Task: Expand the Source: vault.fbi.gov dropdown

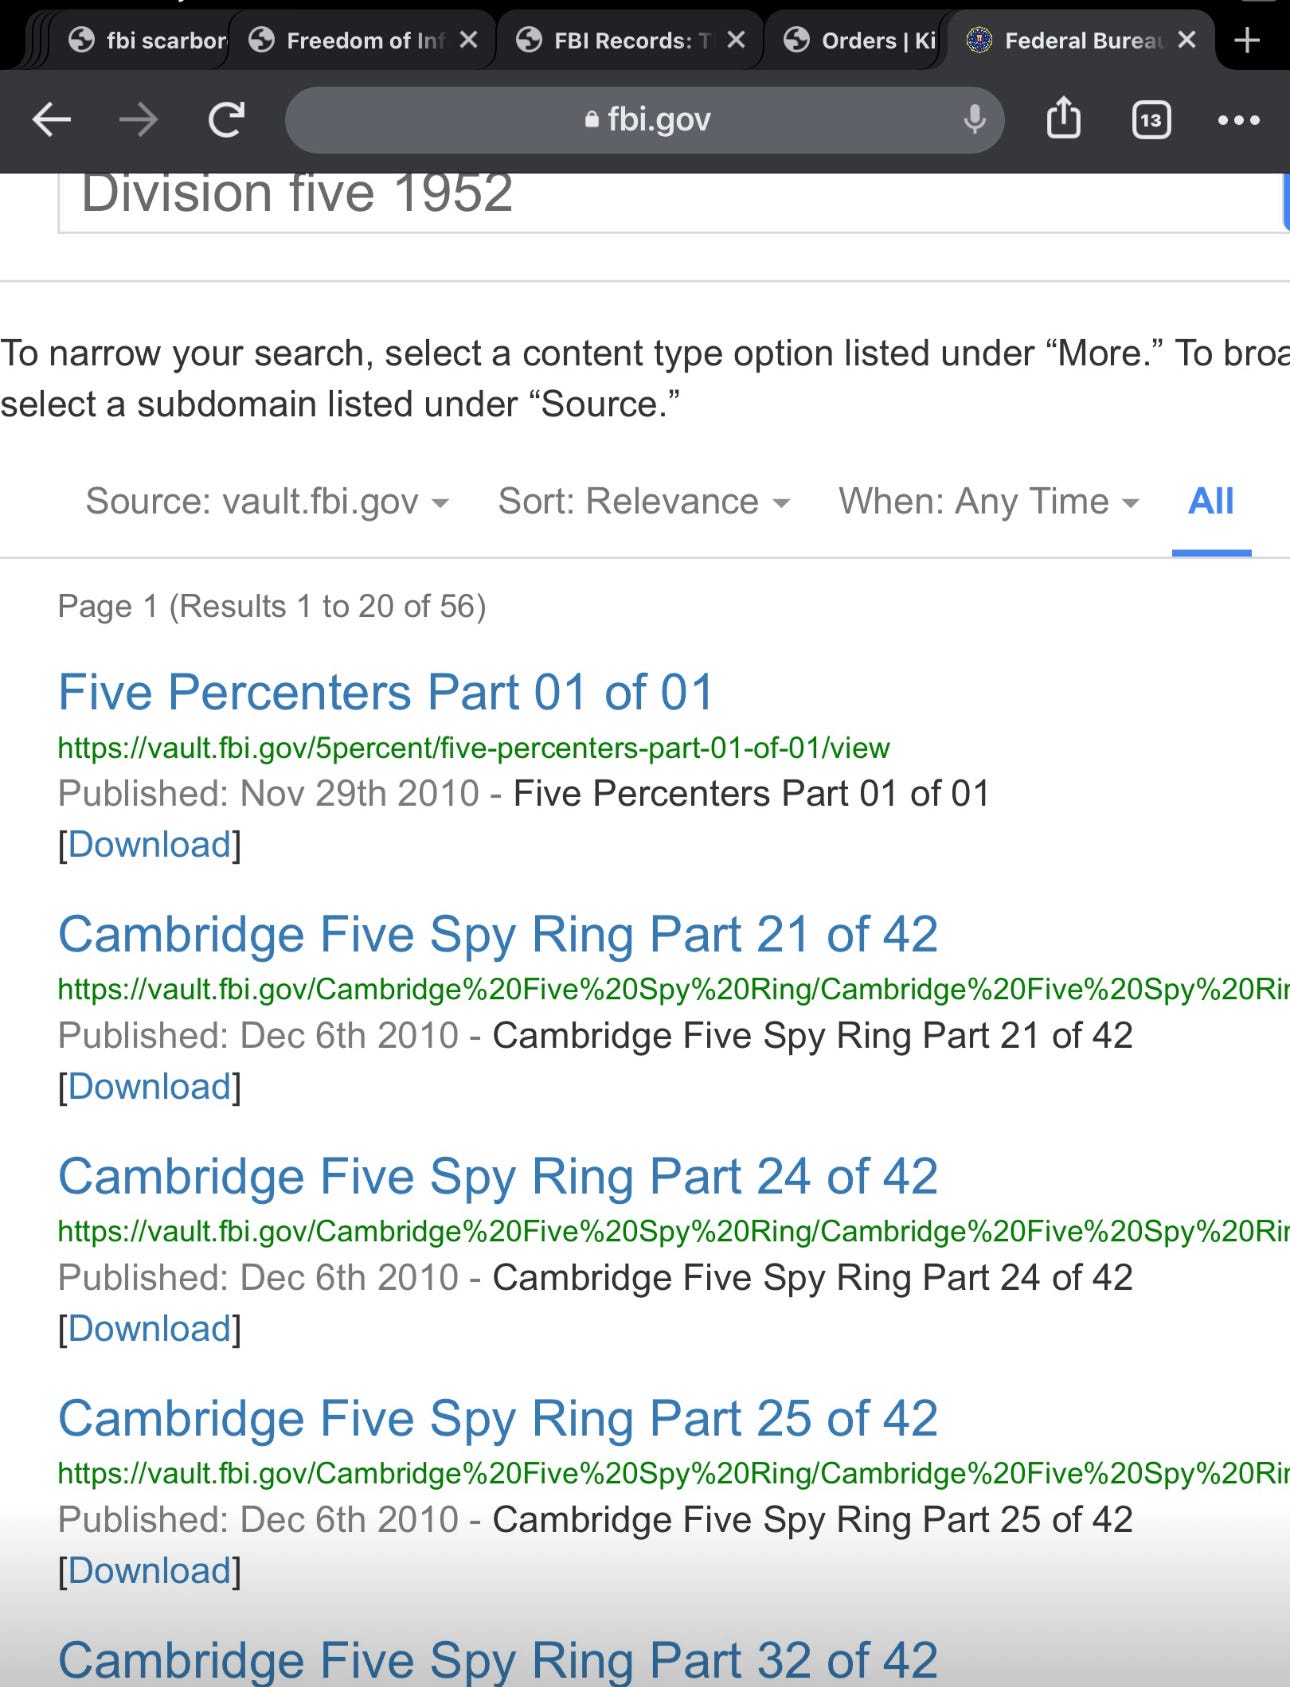Action: 267,501
